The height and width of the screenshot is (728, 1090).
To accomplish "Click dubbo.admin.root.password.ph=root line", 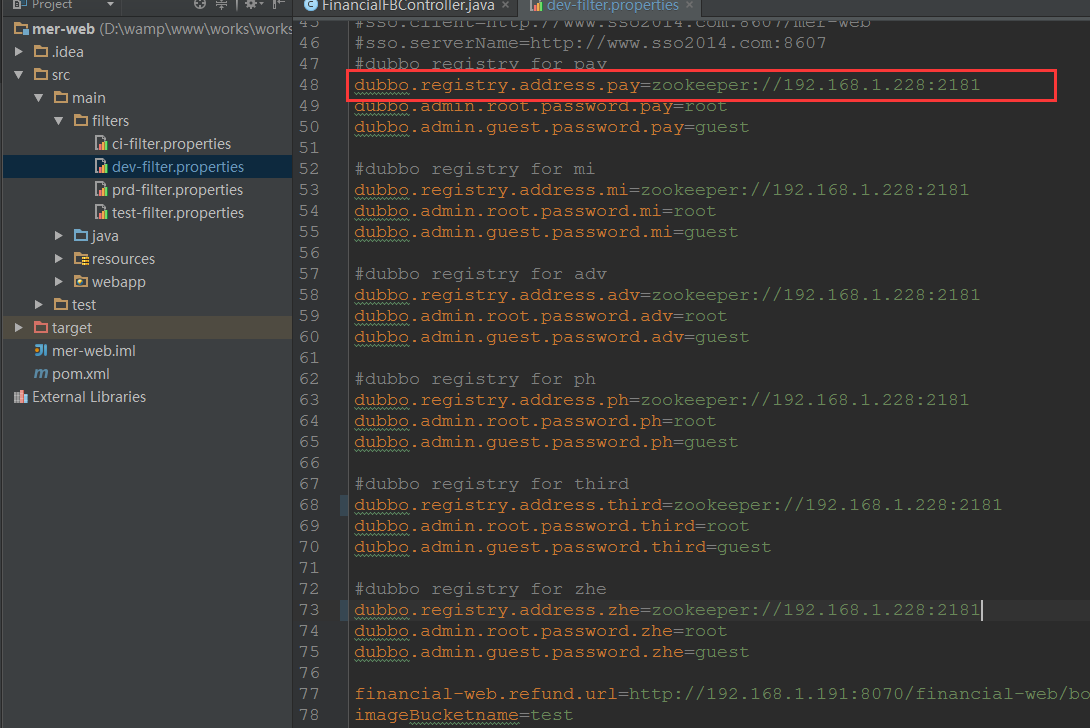I will tap(535, 421).
